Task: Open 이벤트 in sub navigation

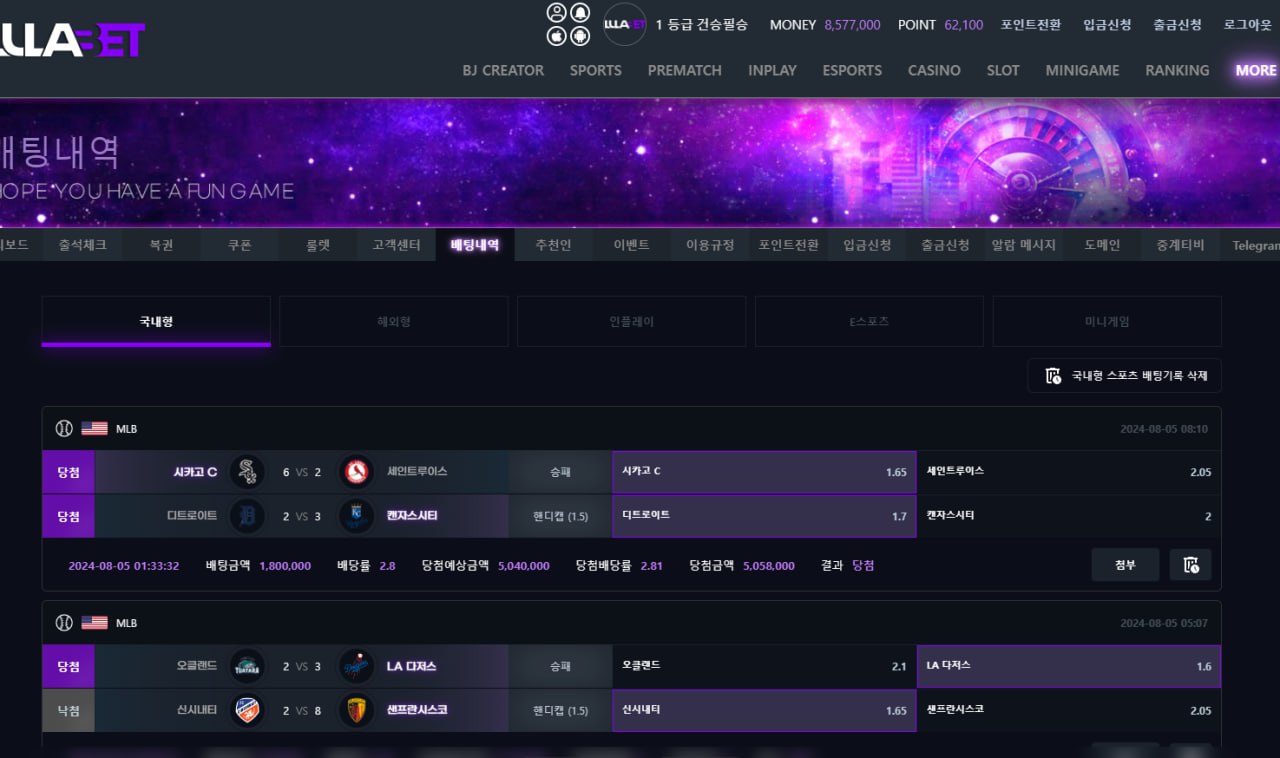Action: pyautogui.click(x=632, y=245)
